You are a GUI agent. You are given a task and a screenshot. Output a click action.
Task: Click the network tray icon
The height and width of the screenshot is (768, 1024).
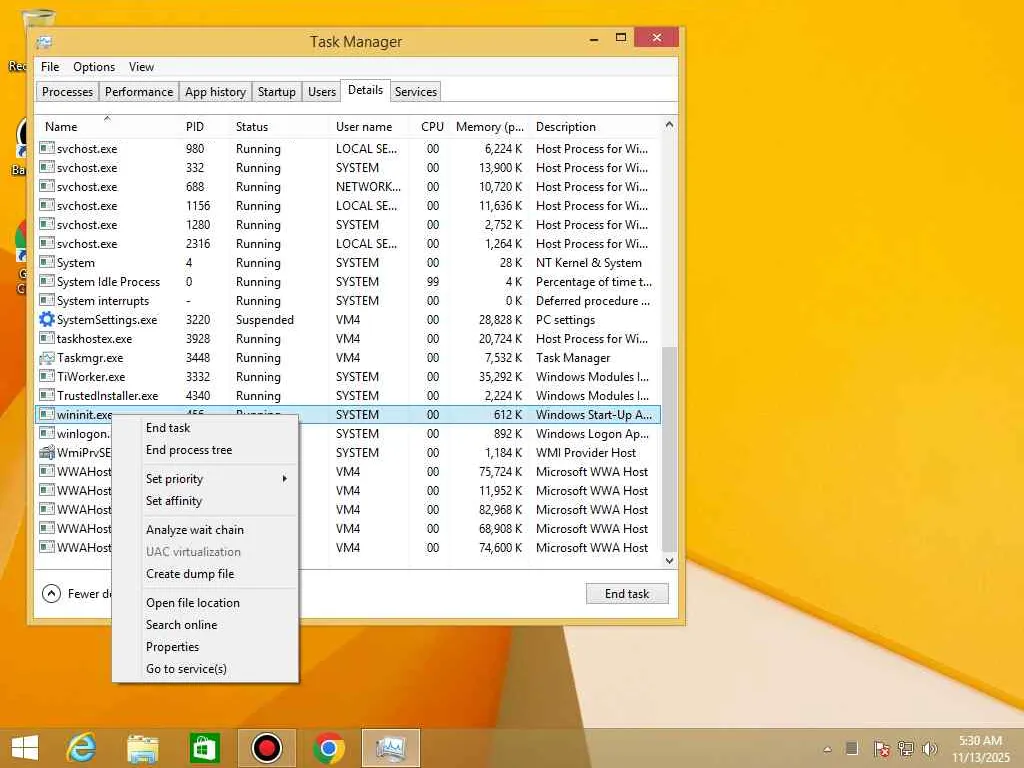coord(906,749)
